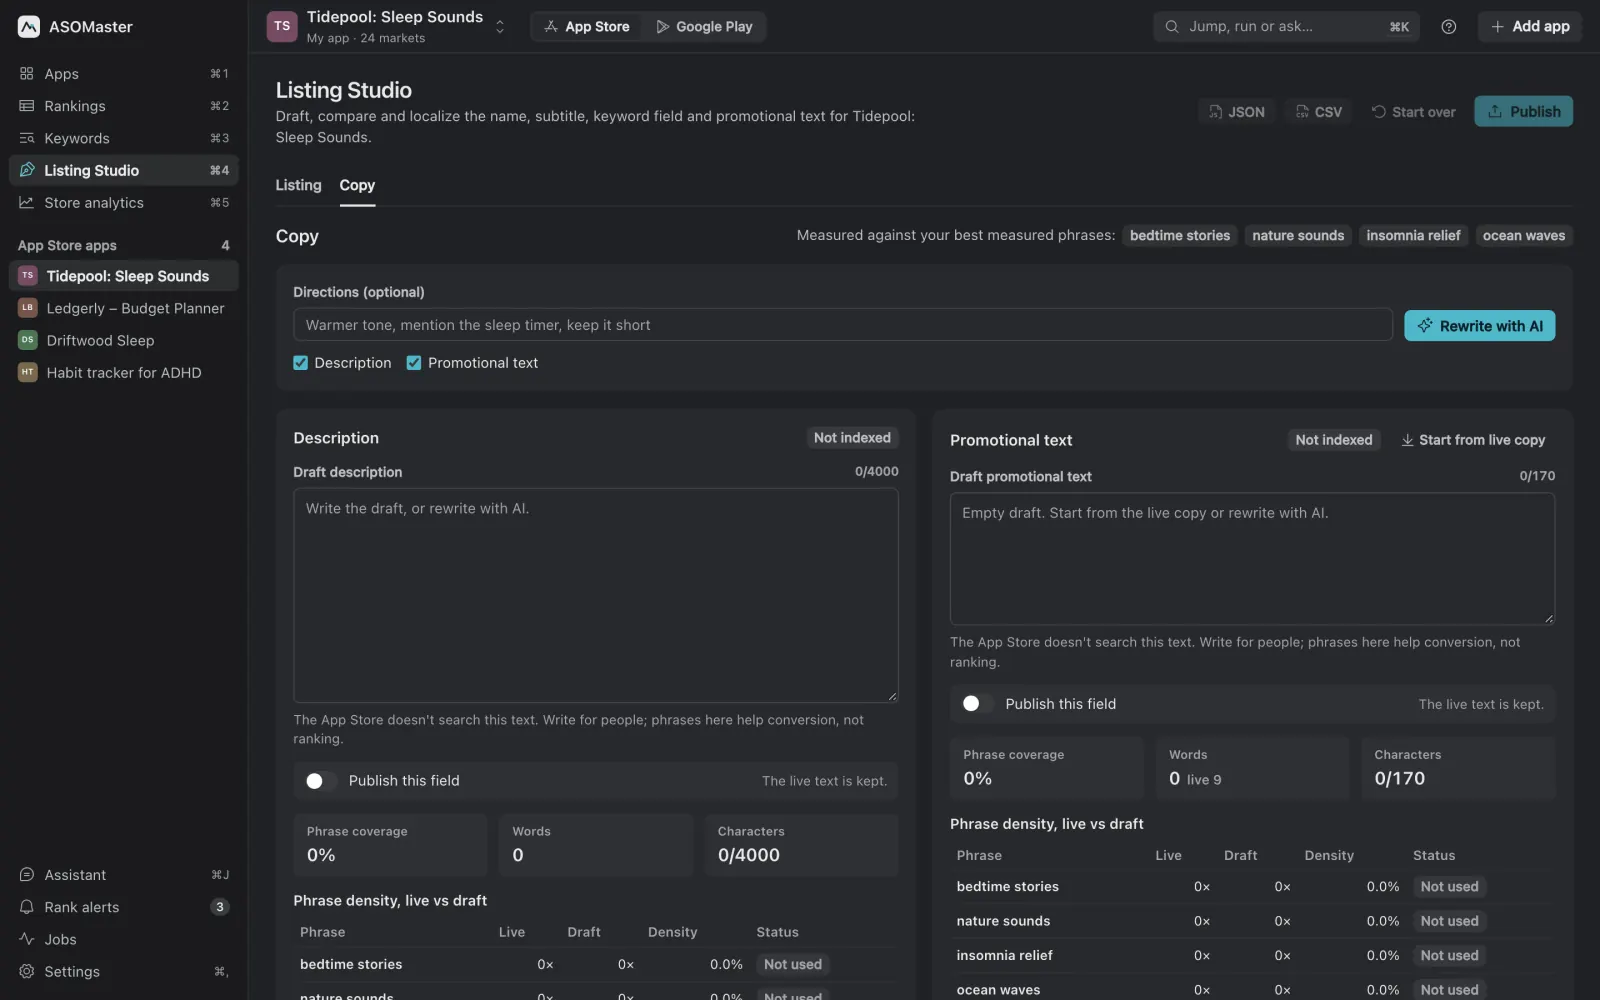Viewport: 1600px width, 1000px height.
Task: Click the nature sounds phrase chip
Action: click(1298, 236)
